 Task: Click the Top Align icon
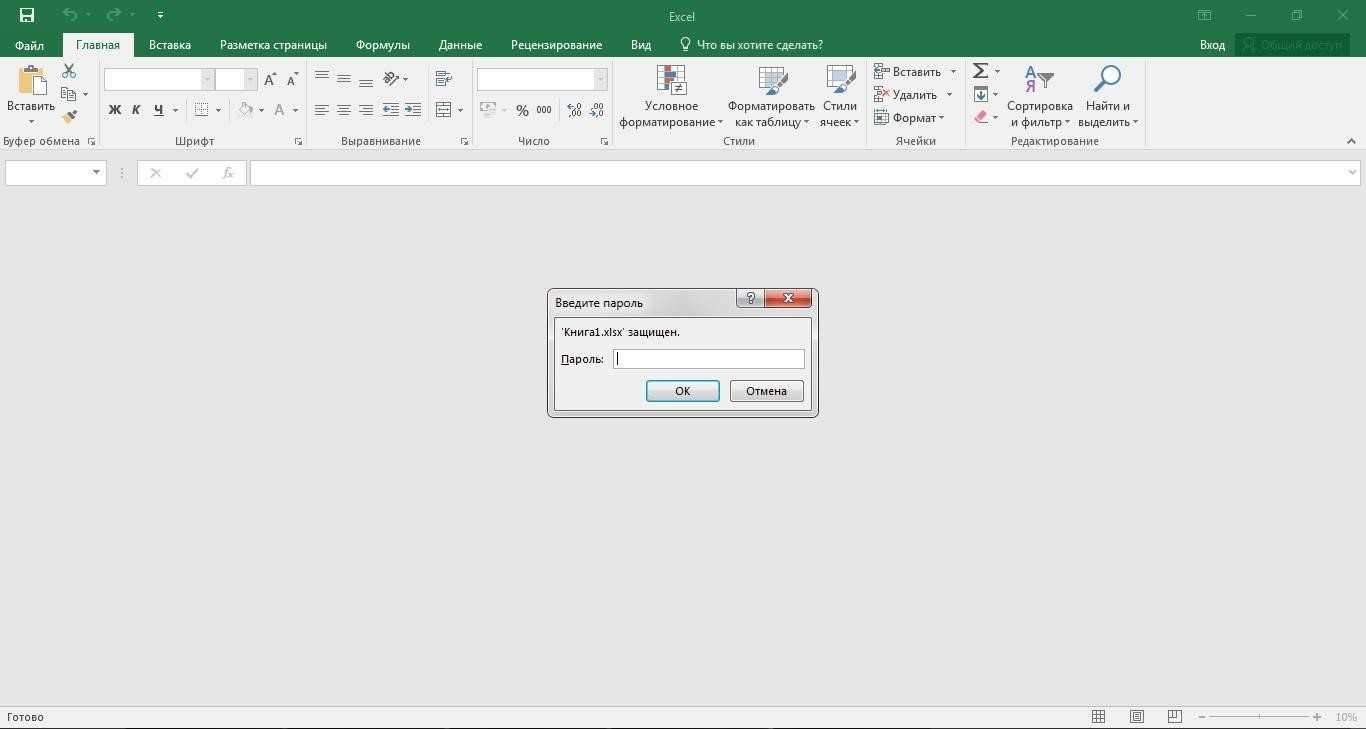[x=322, y=78]
